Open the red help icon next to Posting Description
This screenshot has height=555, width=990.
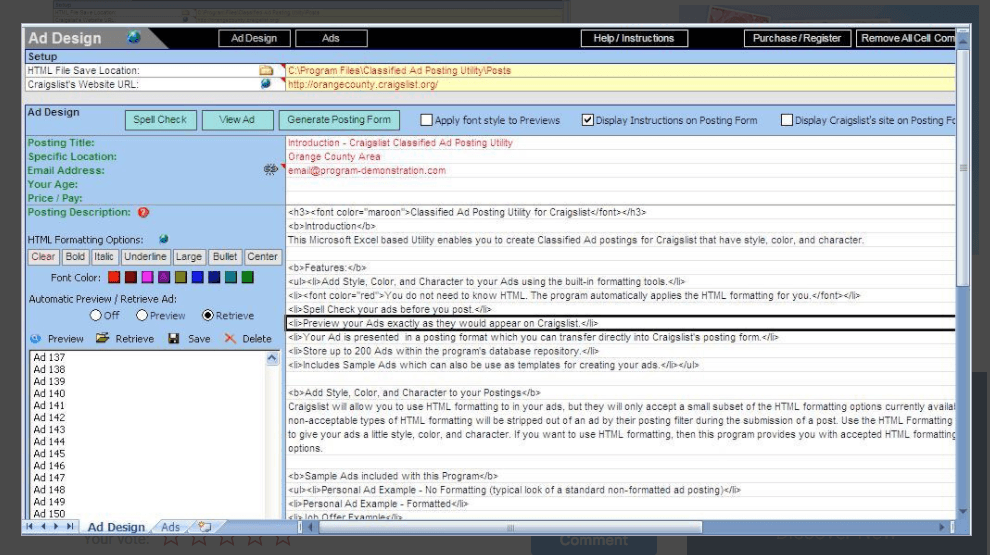click(x=143, y=212)
